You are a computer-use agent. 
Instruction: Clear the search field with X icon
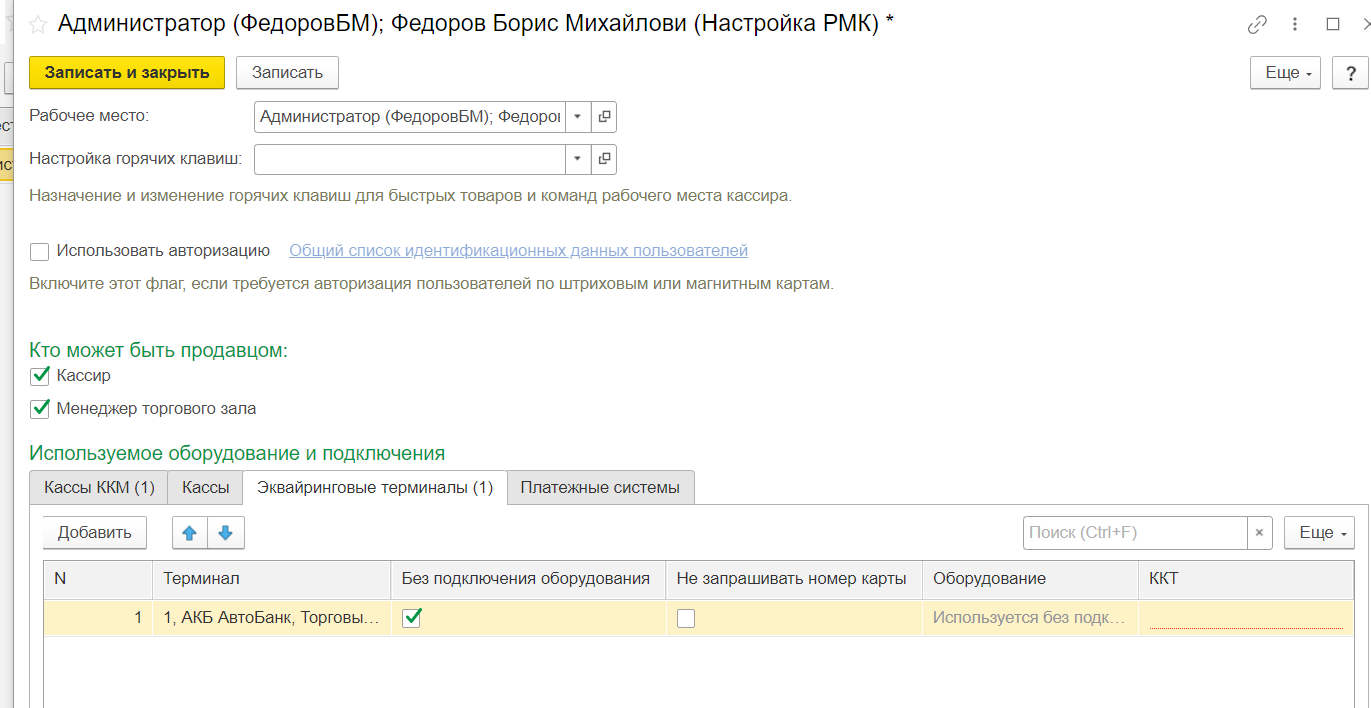pyautogui.click(x=1259, y=533)
